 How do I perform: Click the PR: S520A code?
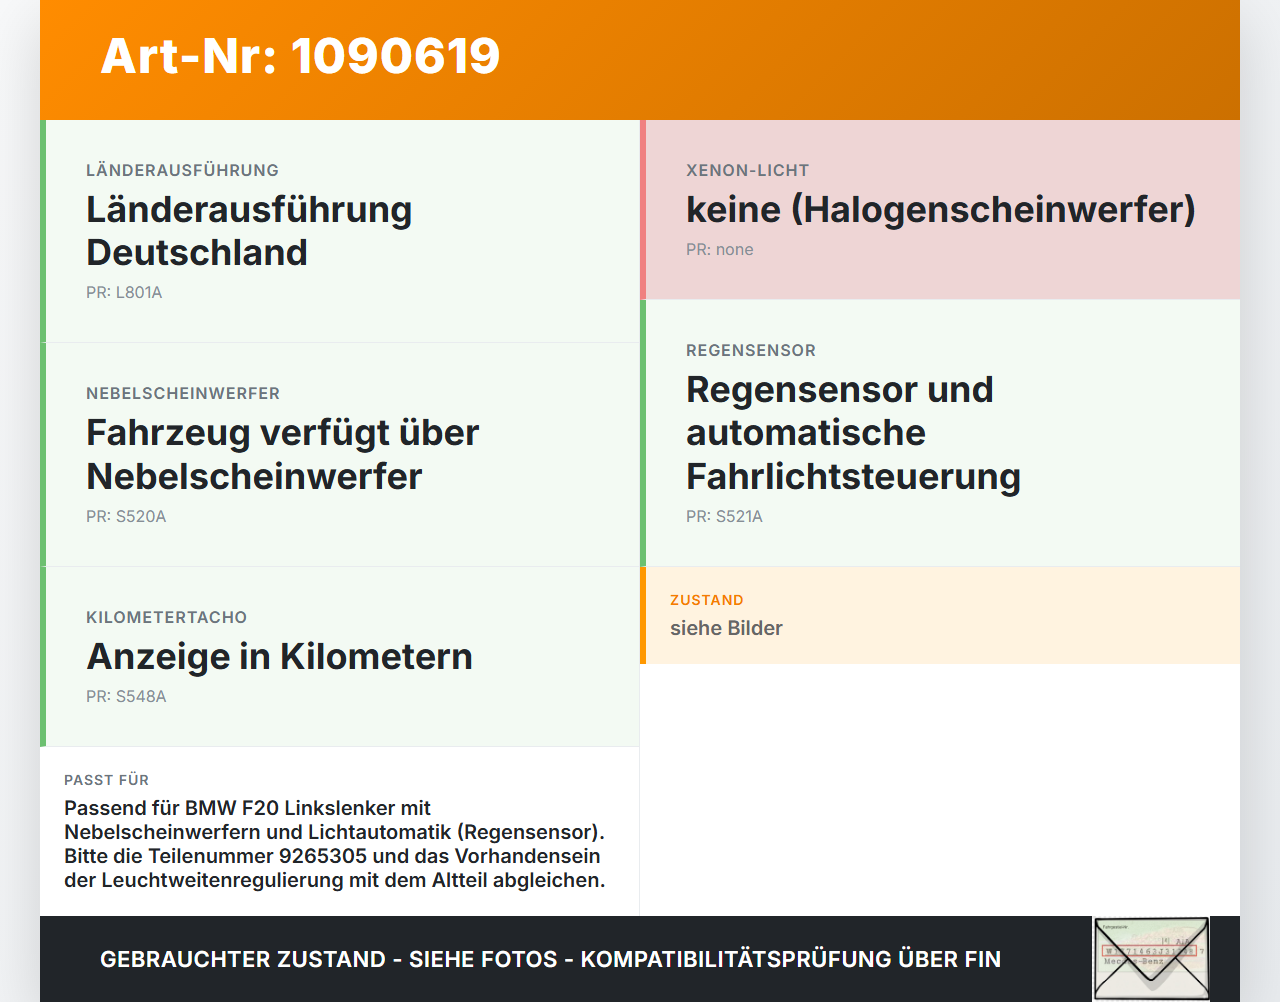click(126, 516)
